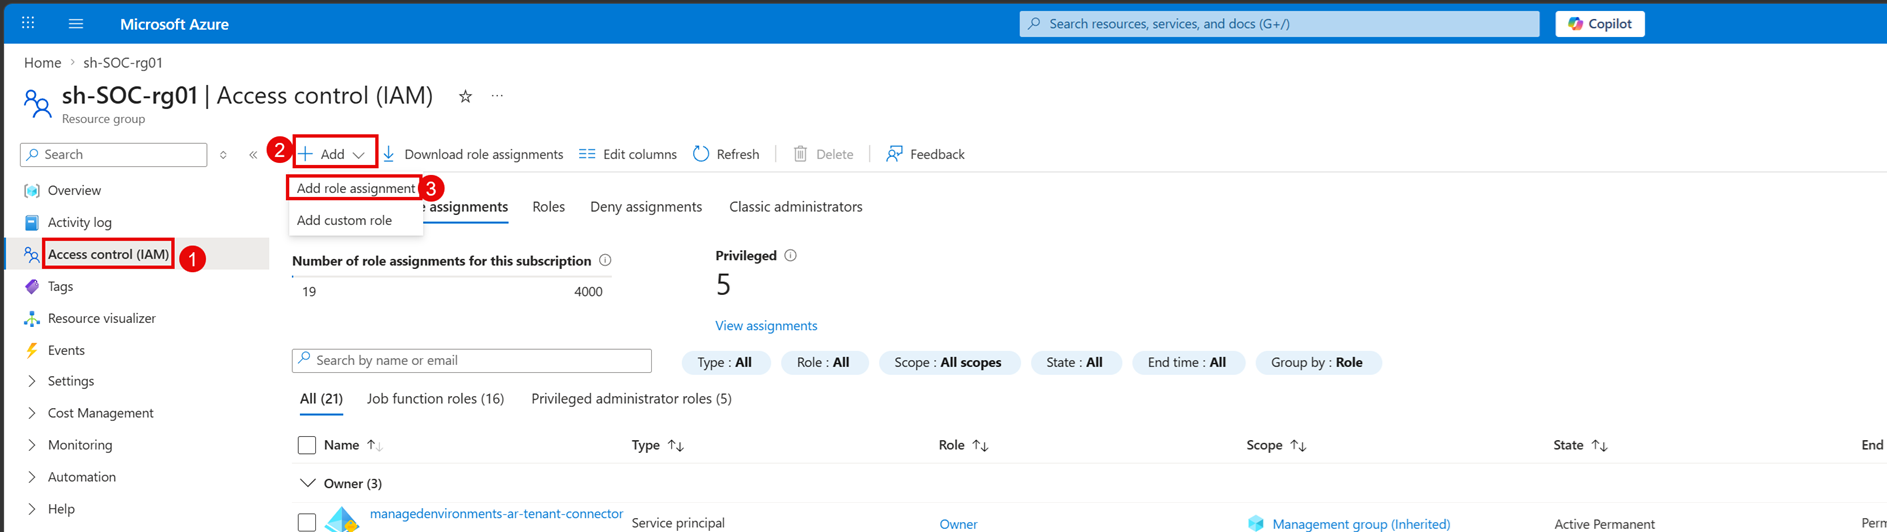
Task: Sort by the Scope column
Action: [1277, 445]
